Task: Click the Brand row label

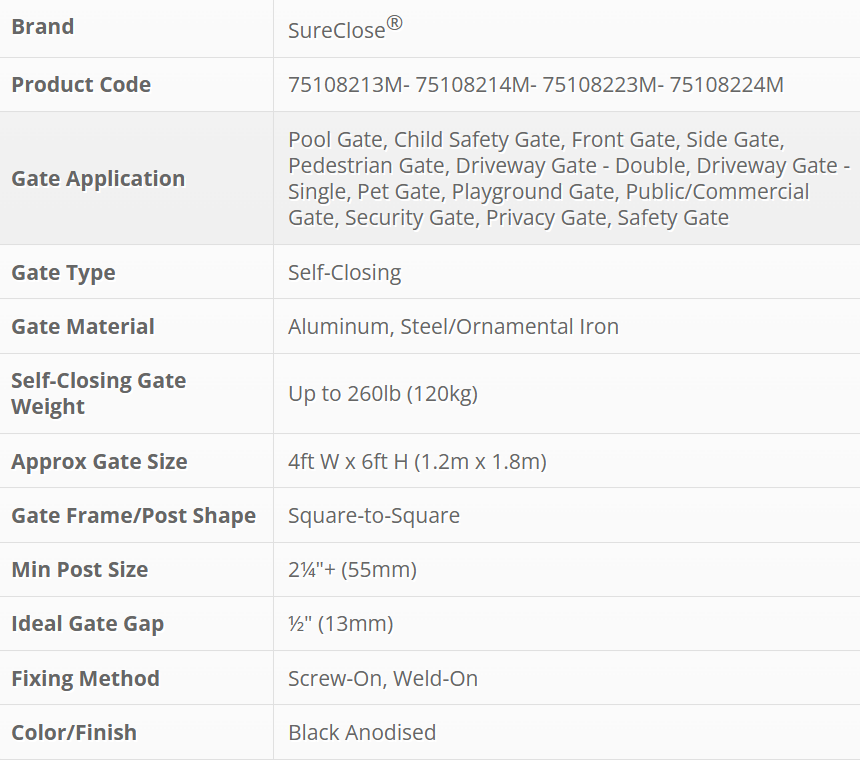Action: [x=43, y=27]
